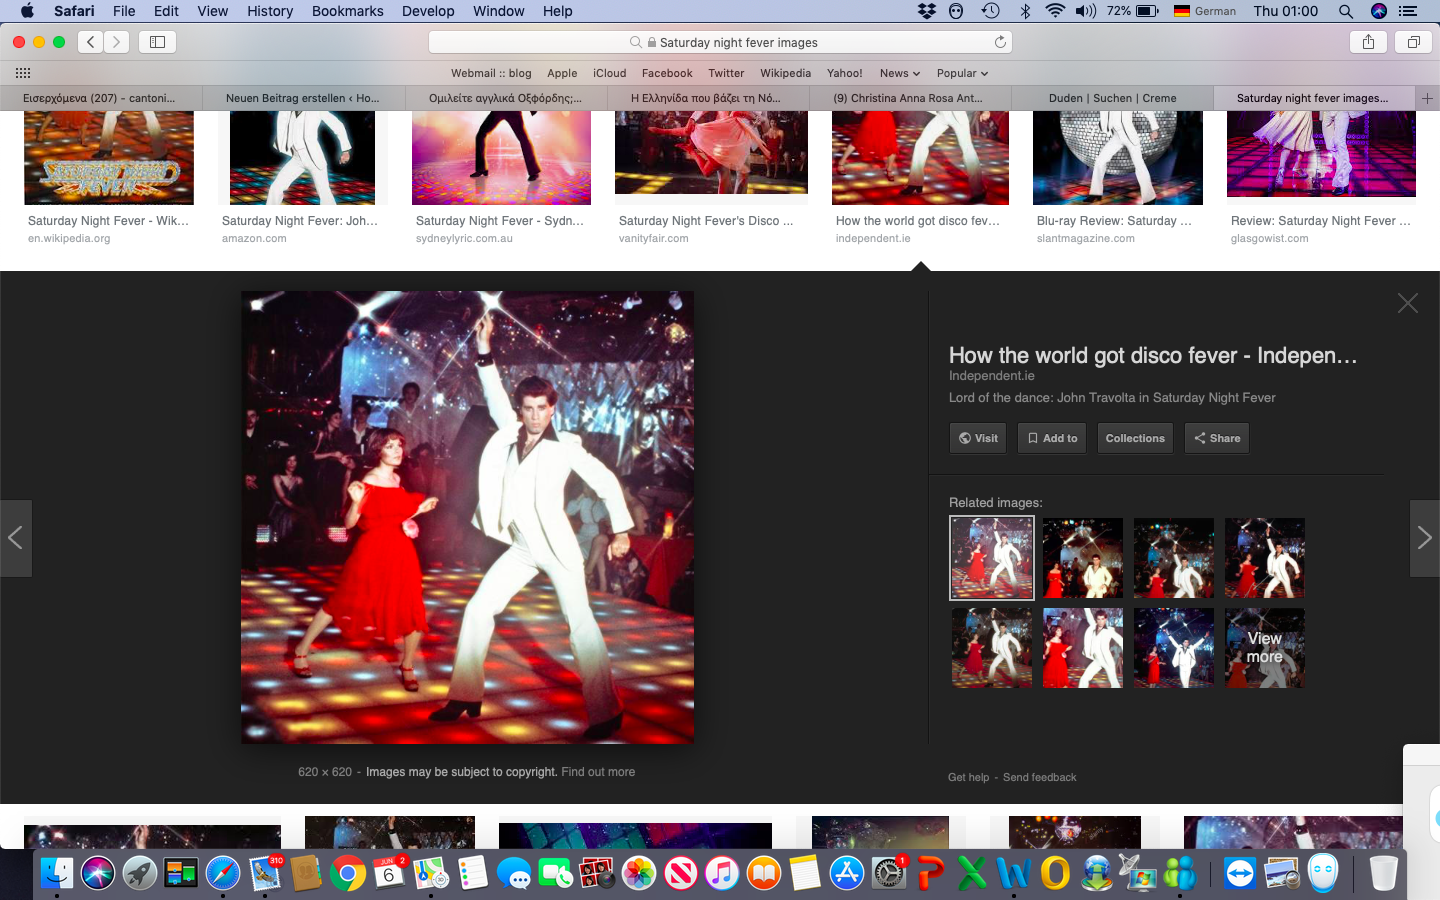Open the Independent.ie source link
The height and width of the screenshot is (900, 1440).
tap(992, 376)
